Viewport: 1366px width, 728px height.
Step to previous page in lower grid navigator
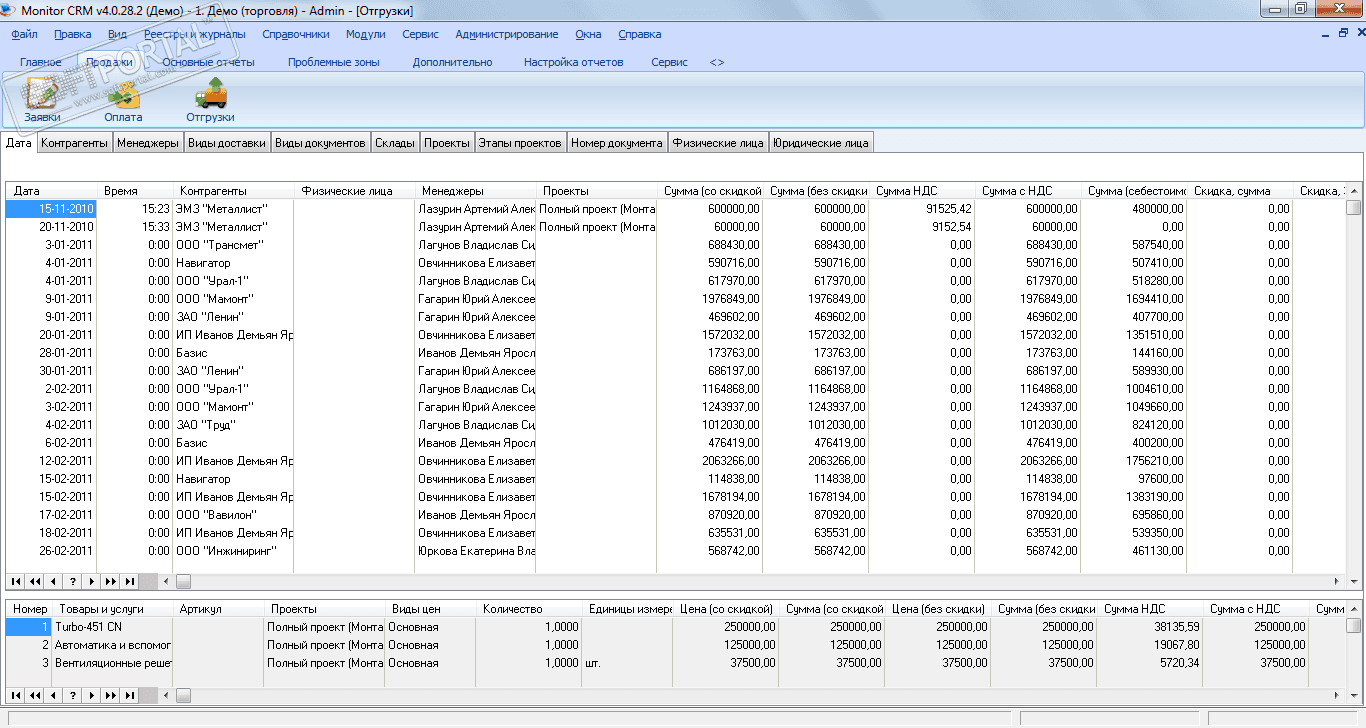click(35, 695)
